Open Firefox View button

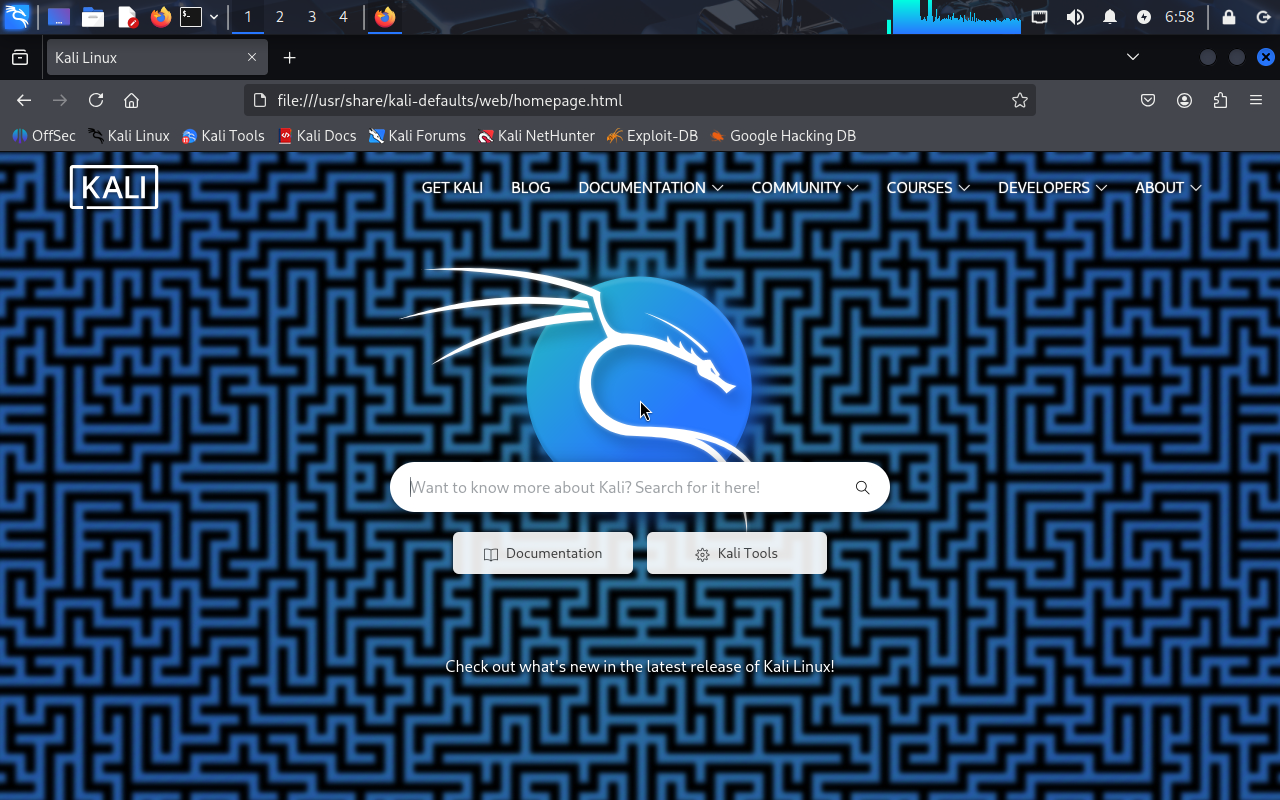click(x=20, y=58)
